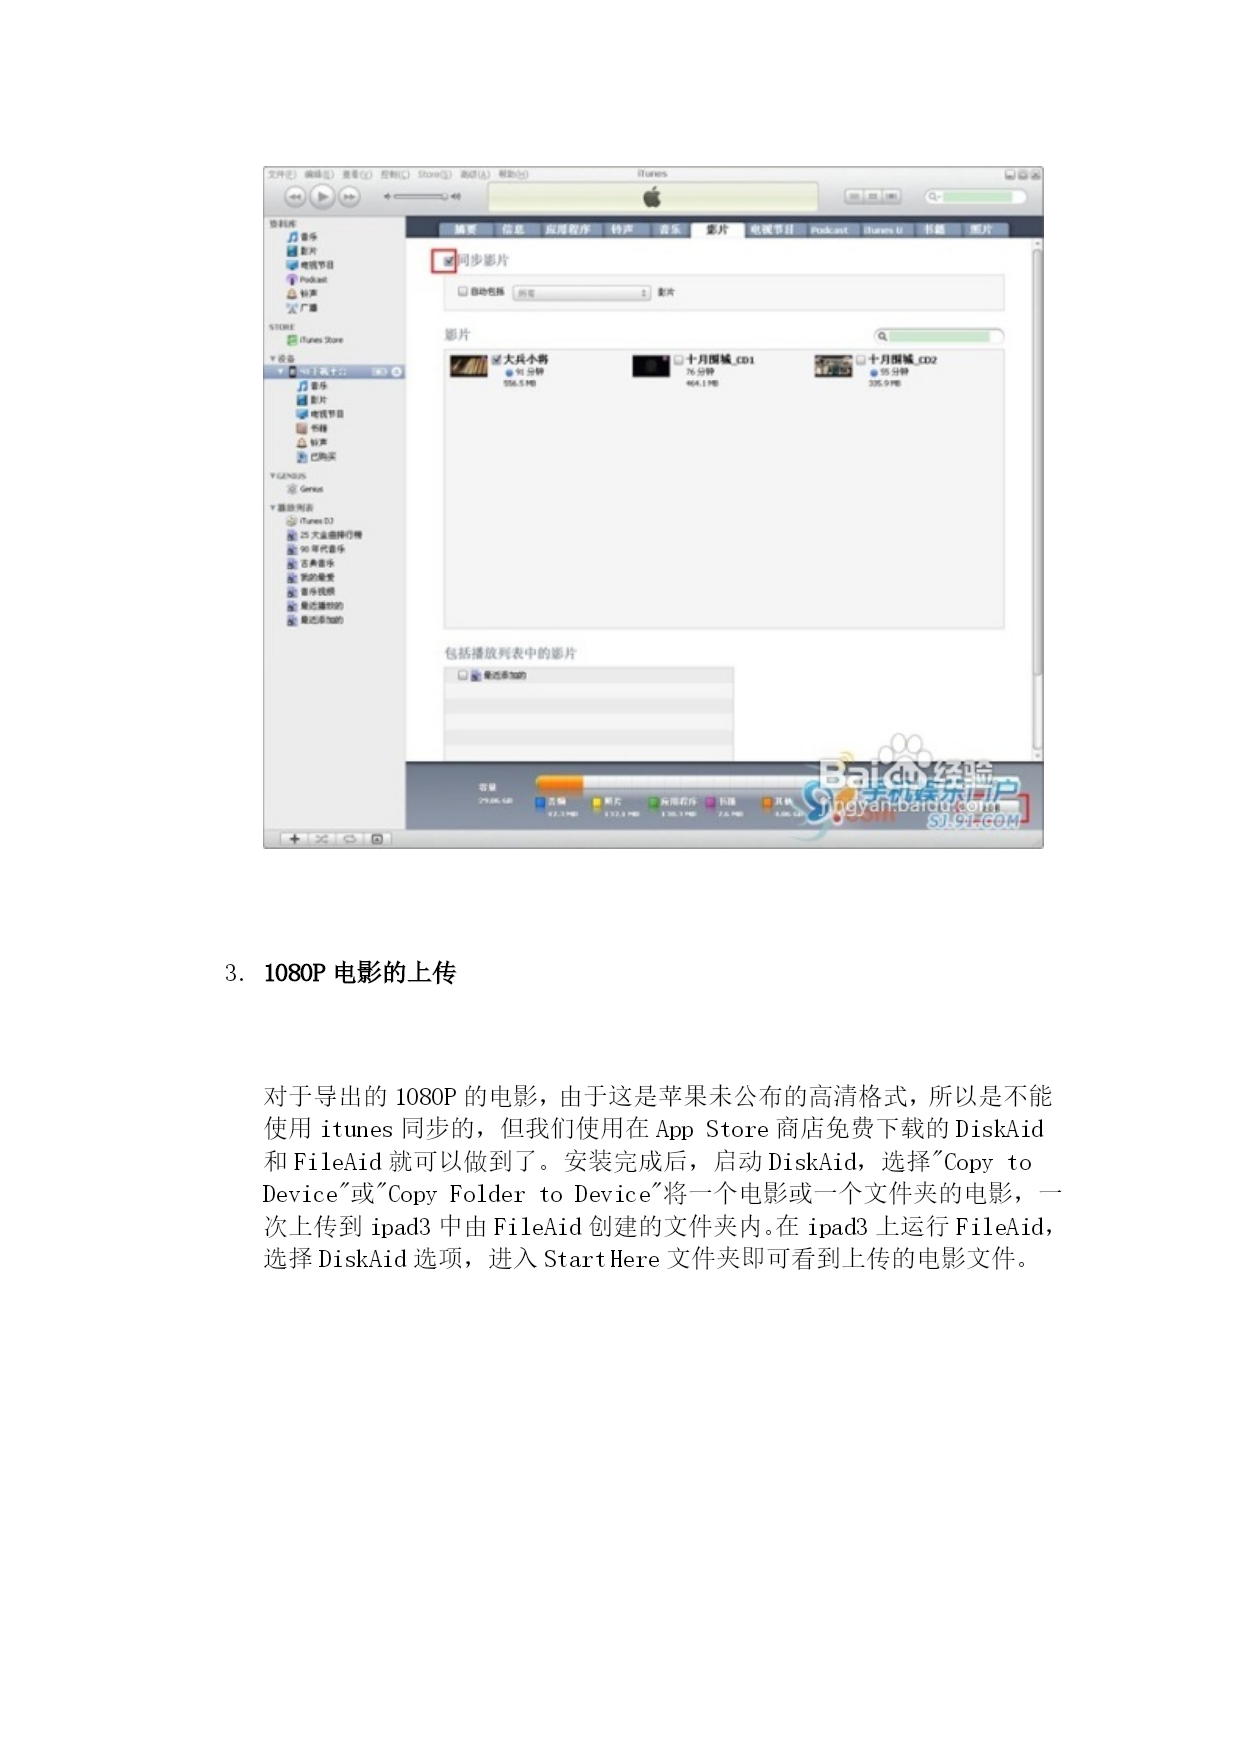Open the 文件 menu

click(282, 174)
